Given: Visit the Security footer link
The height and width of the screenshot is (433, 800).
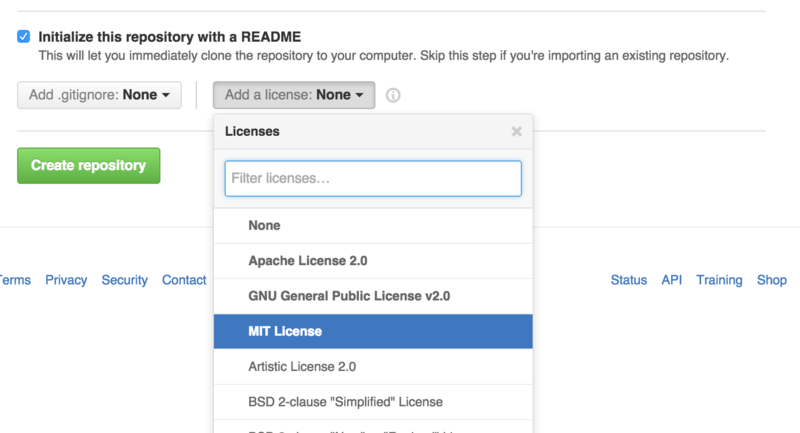Looking at the screenshot, I should (124, 280).
